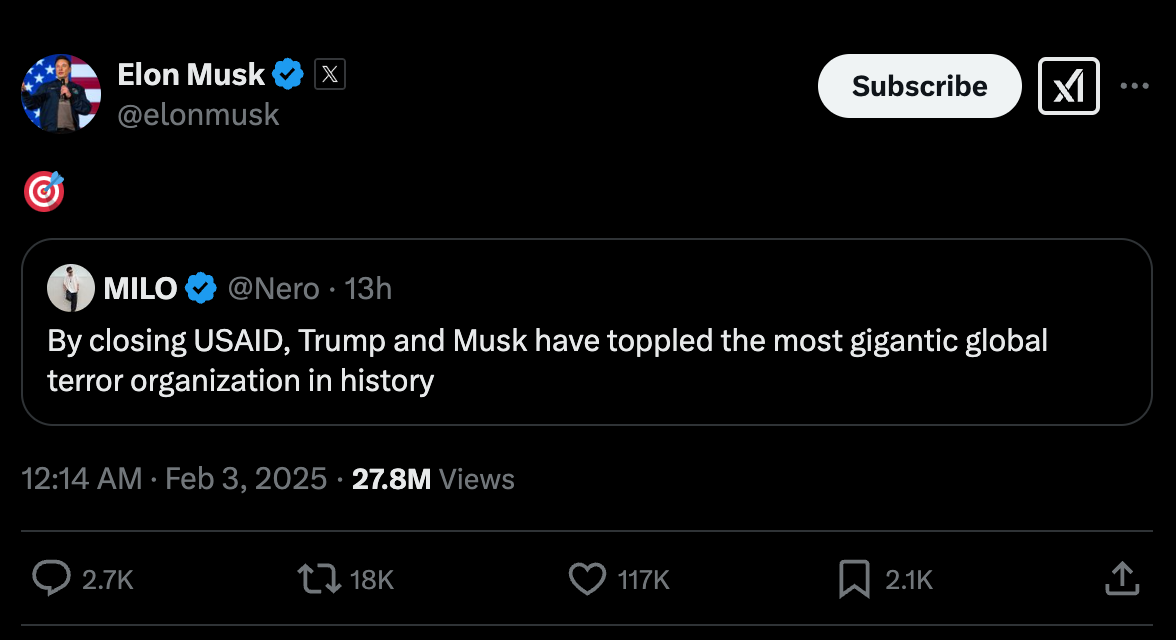Like the post with the heart icon
1176x640 pixels.
587,578
